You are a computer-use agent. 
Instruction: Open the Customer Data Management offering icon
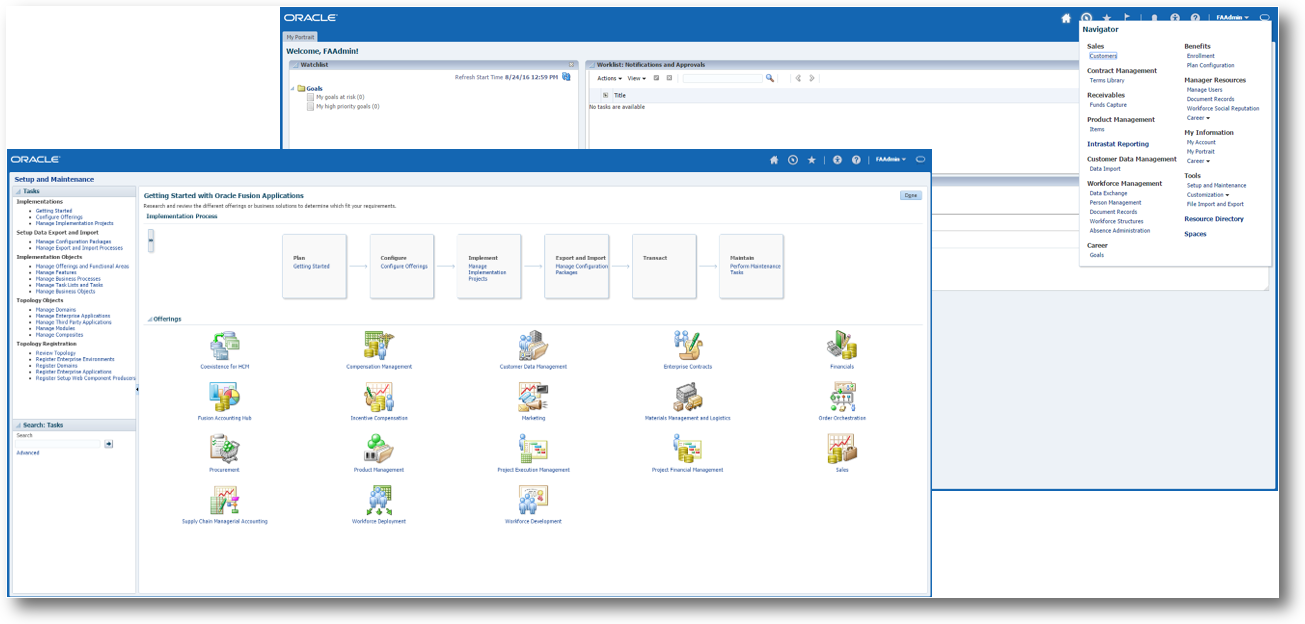point(533,346)
